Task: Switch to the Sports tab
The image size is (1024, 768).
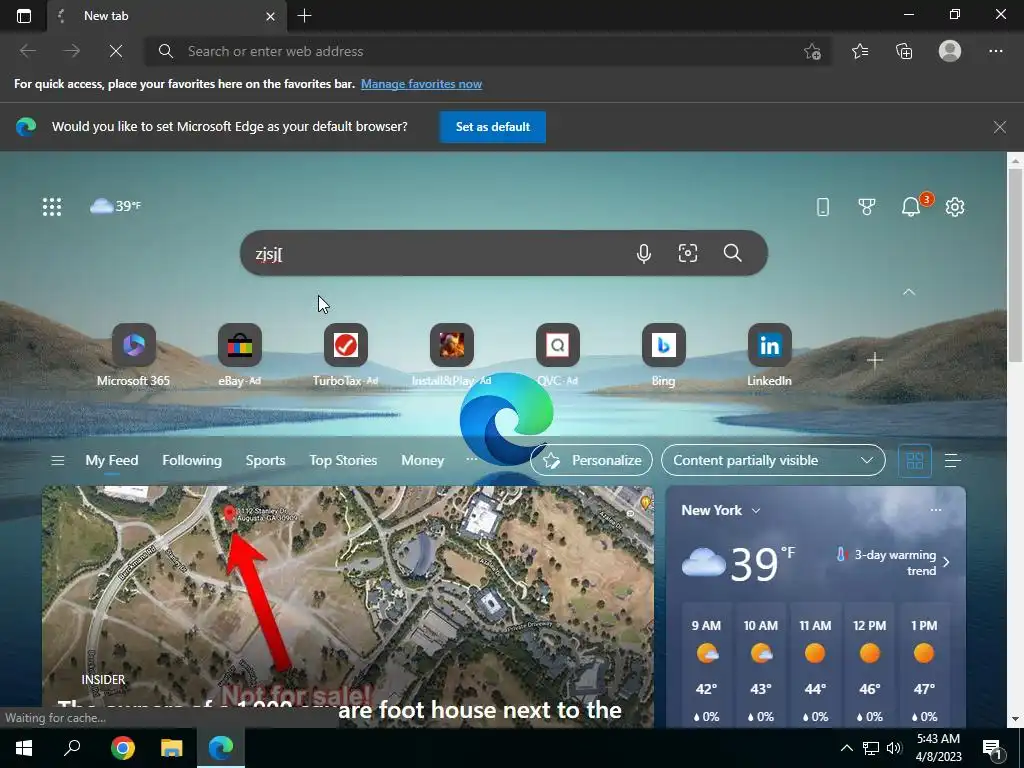Action: click(265, 460)
